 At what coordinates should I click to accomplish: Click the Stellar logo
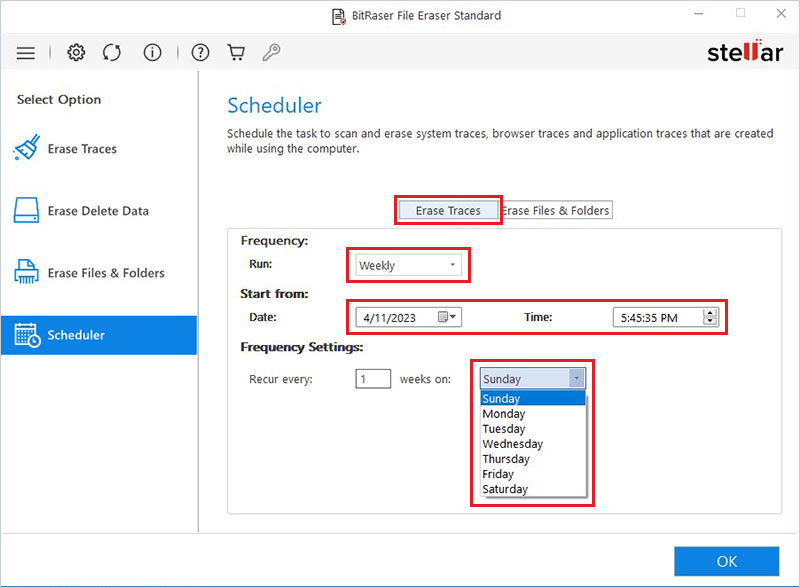point(744,52)
